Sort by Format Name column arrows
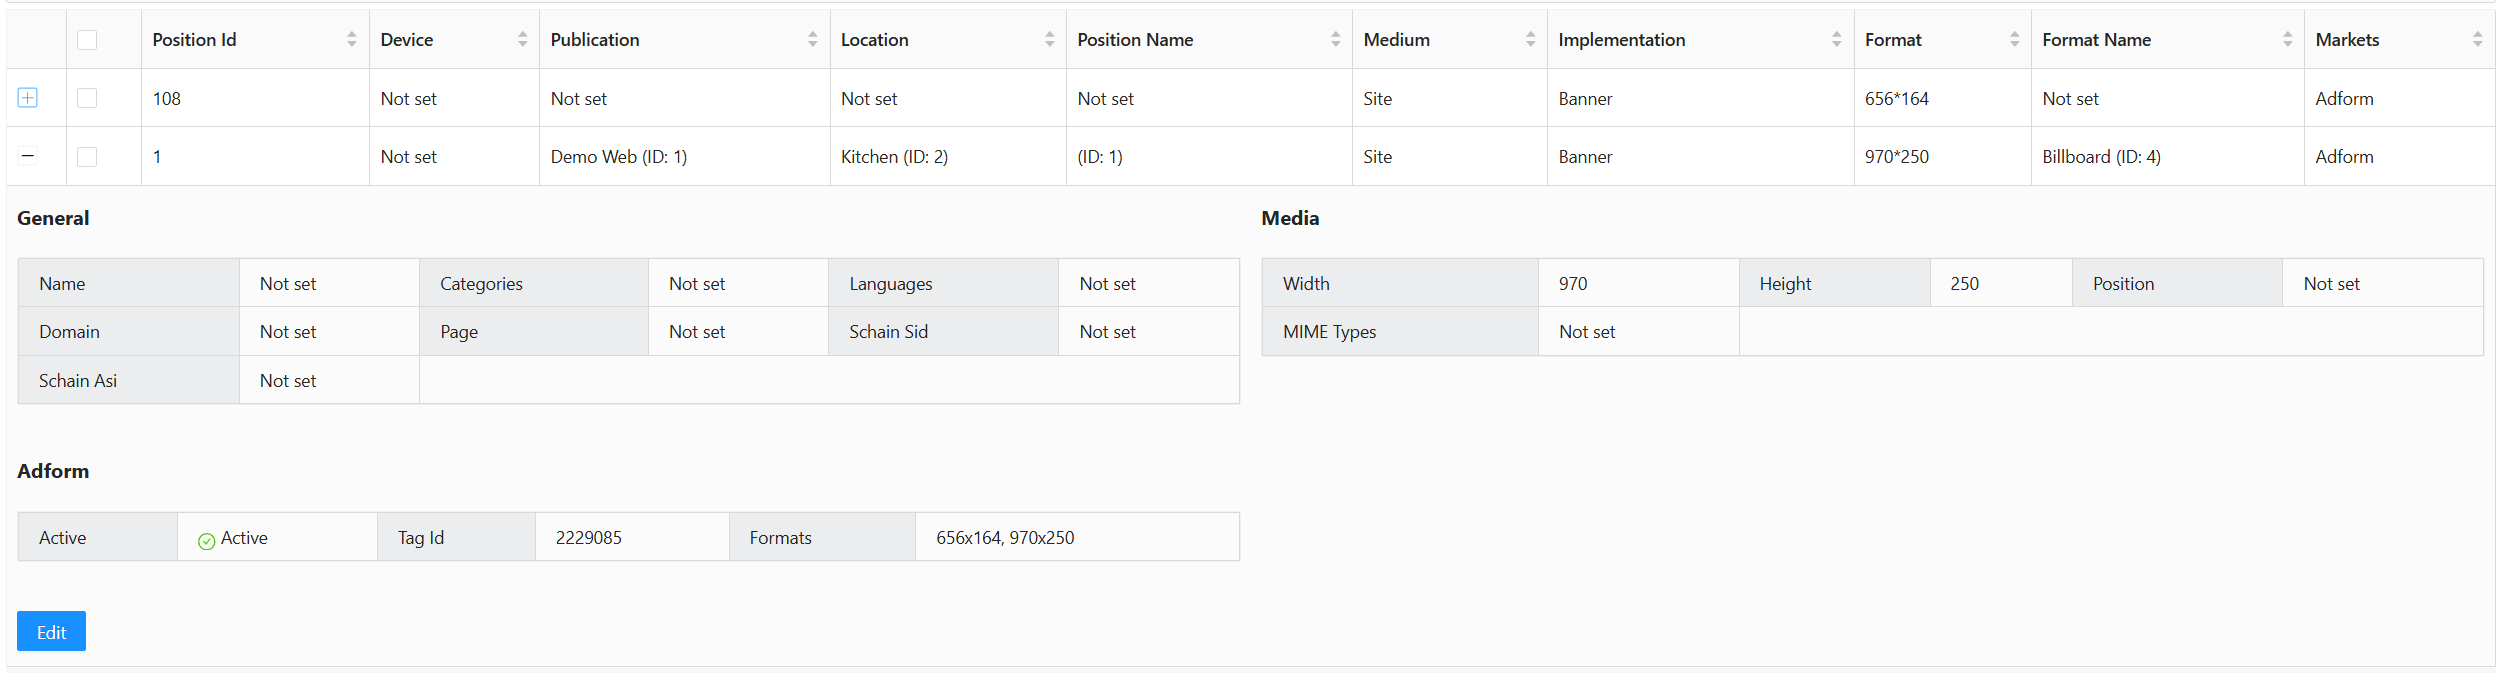This screenshot has width=2515, height=673. (2287, 40)
